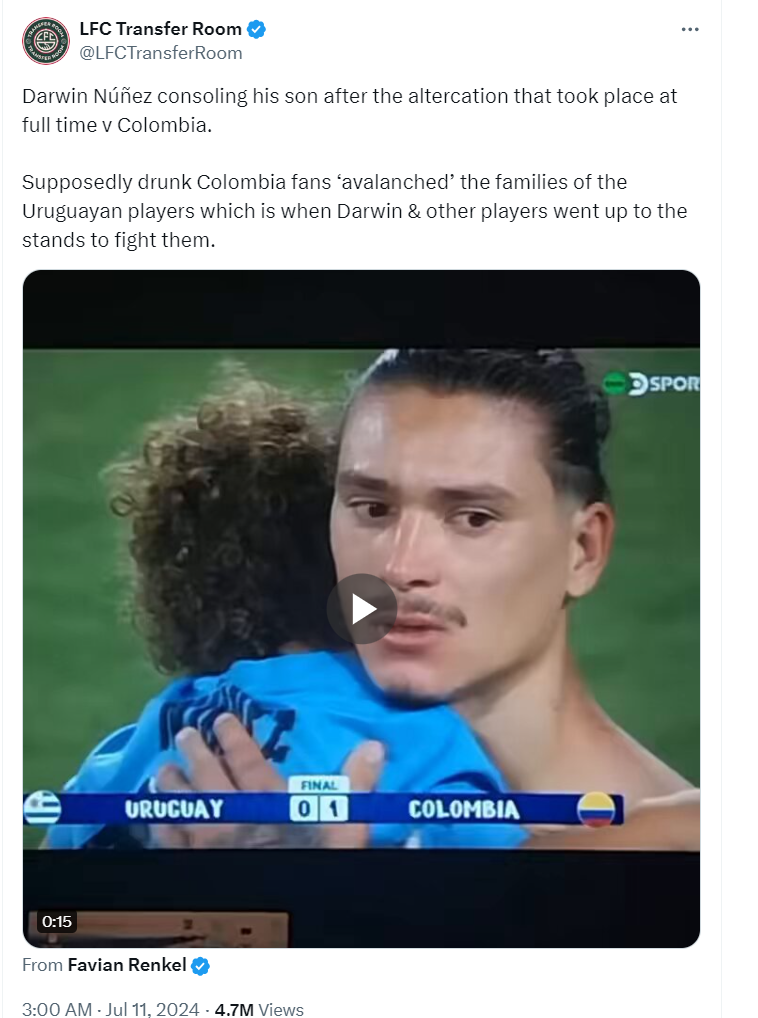Click the verified badge beside LFC Transfer Room

tap(256, 29)
